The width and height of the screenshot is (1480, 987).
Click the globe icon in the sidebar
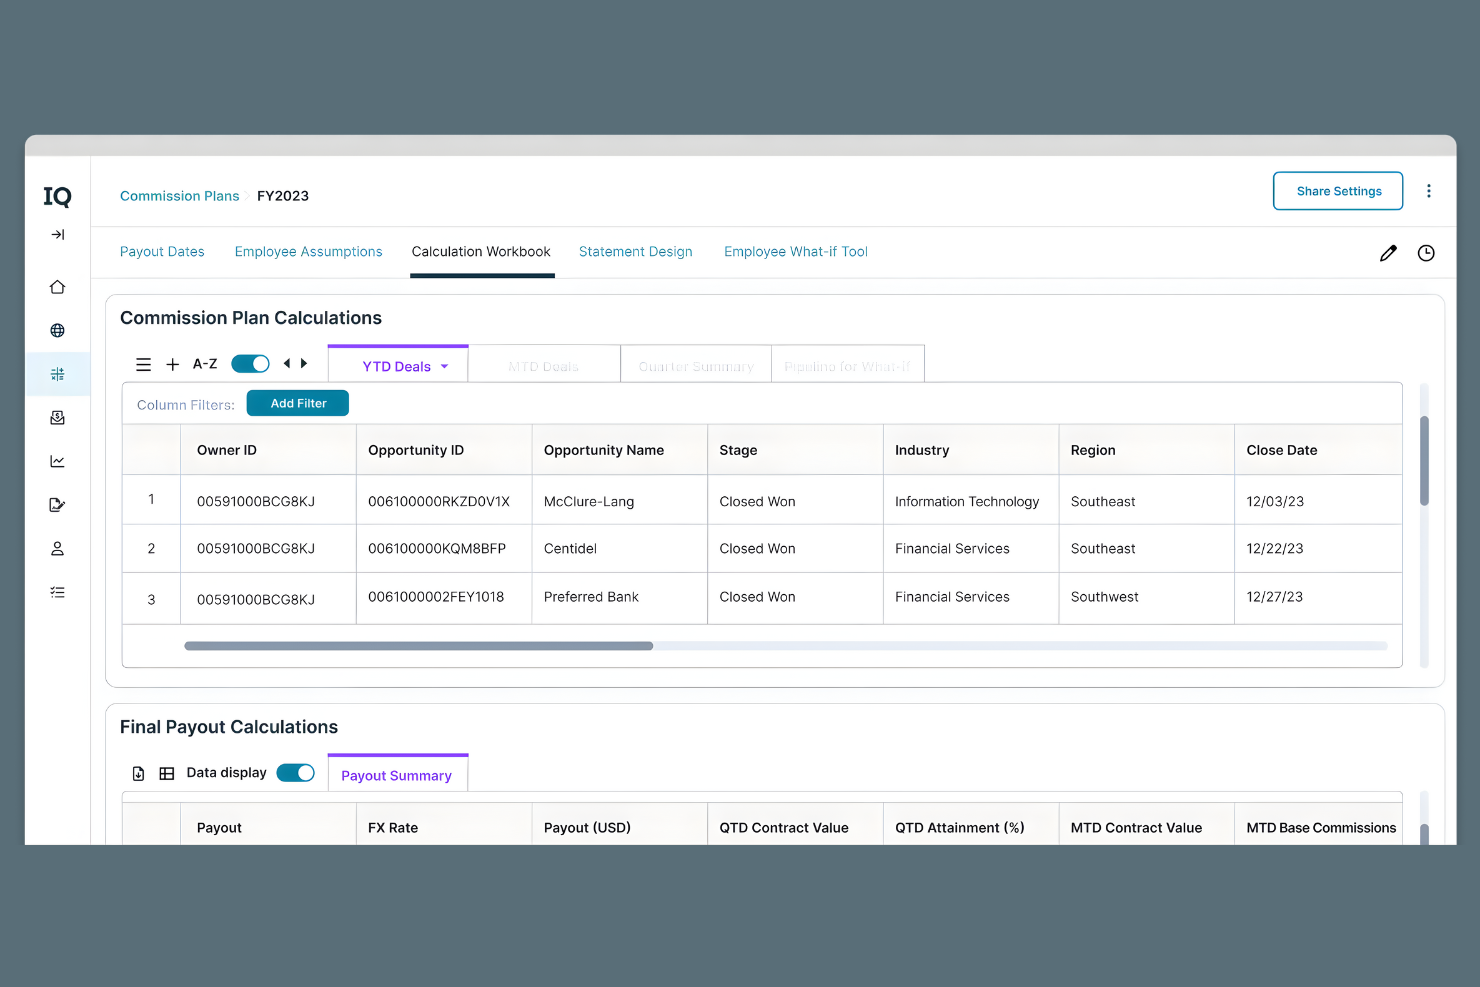pyautogui.click(x=57, y=330)
